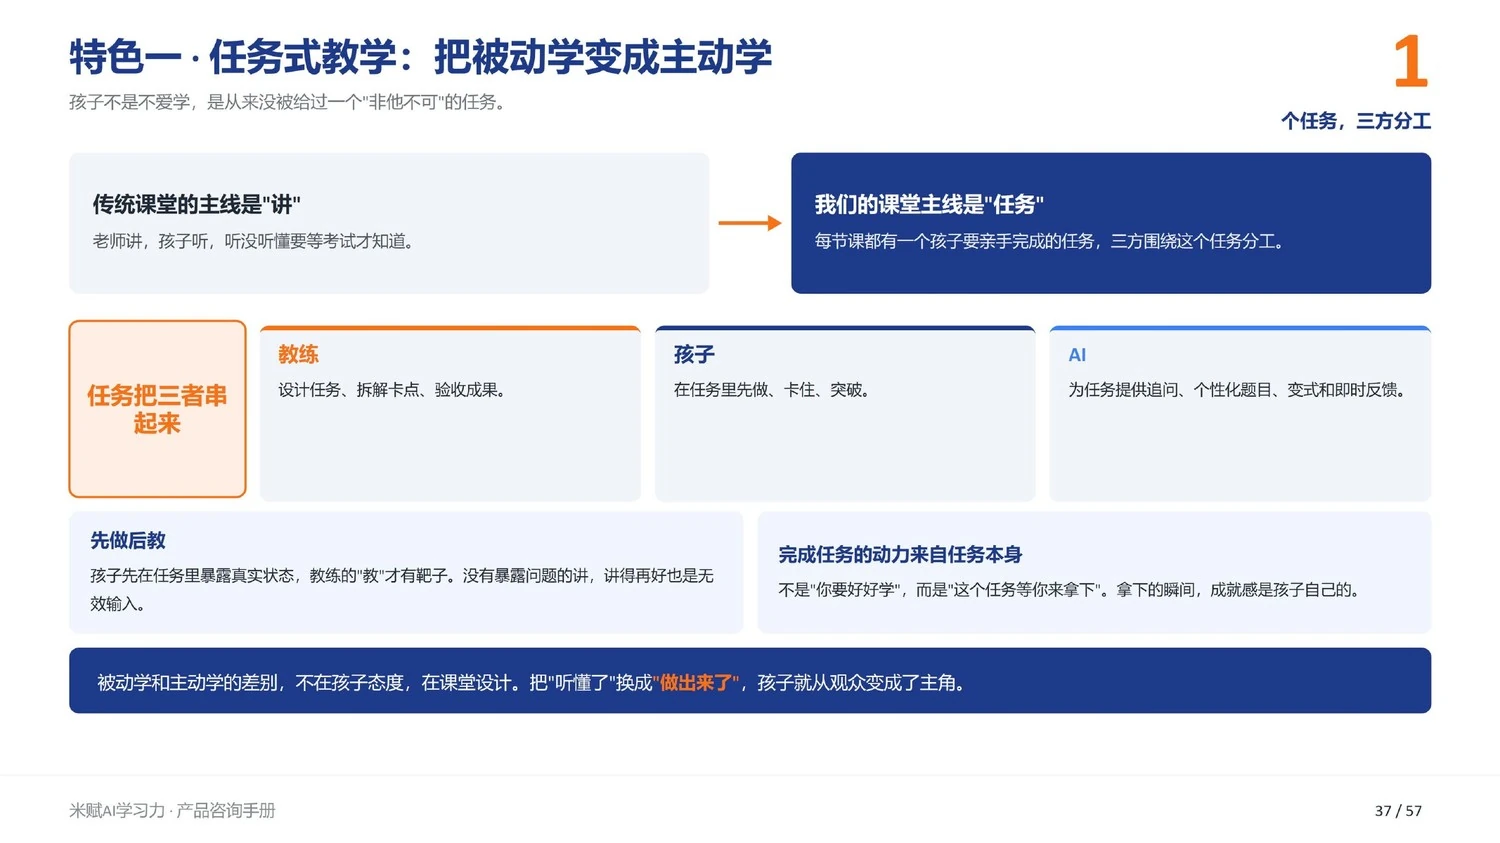
Task: Click the subtitle "孩子不是不爱学" sentence
Action: tap(289, 102)
